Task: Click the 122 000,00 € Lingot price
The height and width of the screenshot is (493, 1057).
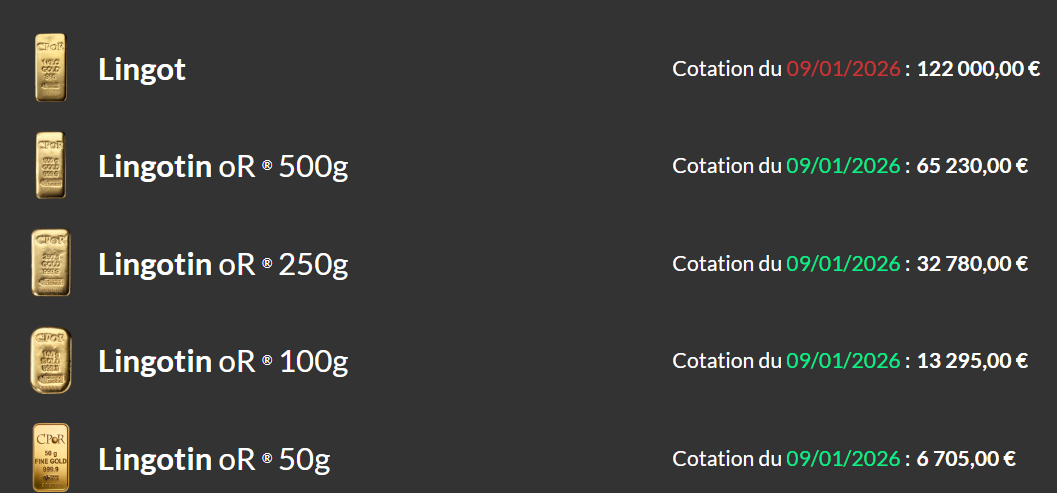Action: coord(978,69)
